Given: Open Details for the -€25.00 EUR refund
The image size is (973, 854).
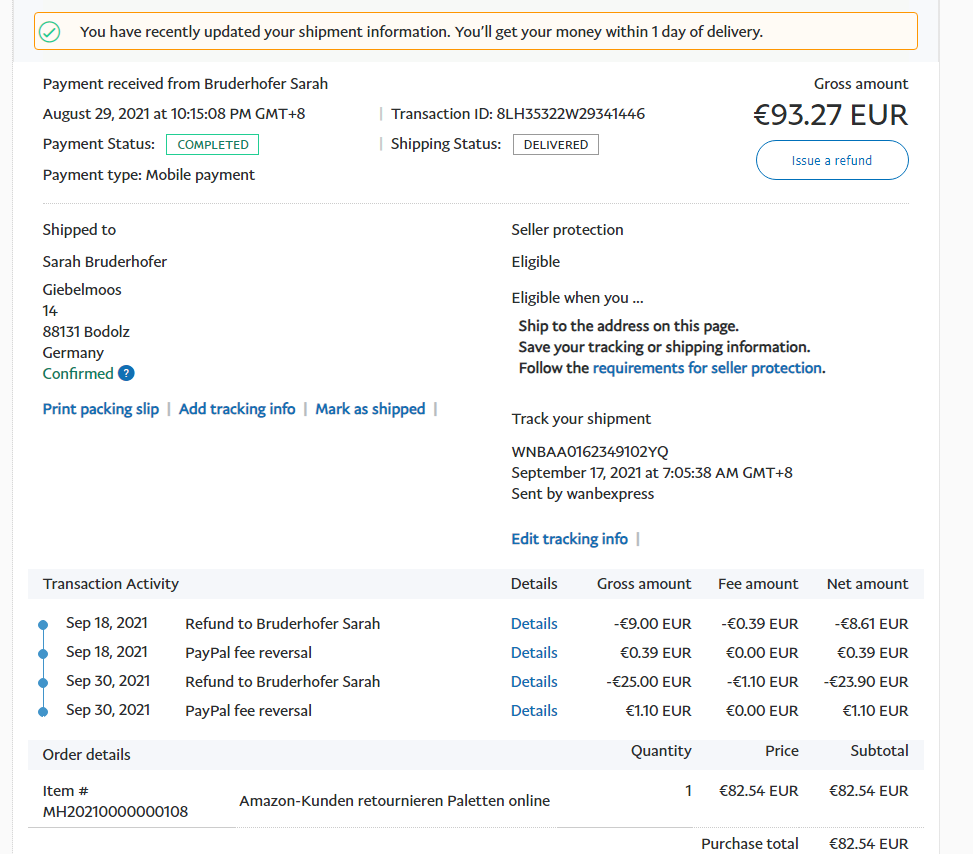Looking at the screenshot, I should [x=534, y=682].
